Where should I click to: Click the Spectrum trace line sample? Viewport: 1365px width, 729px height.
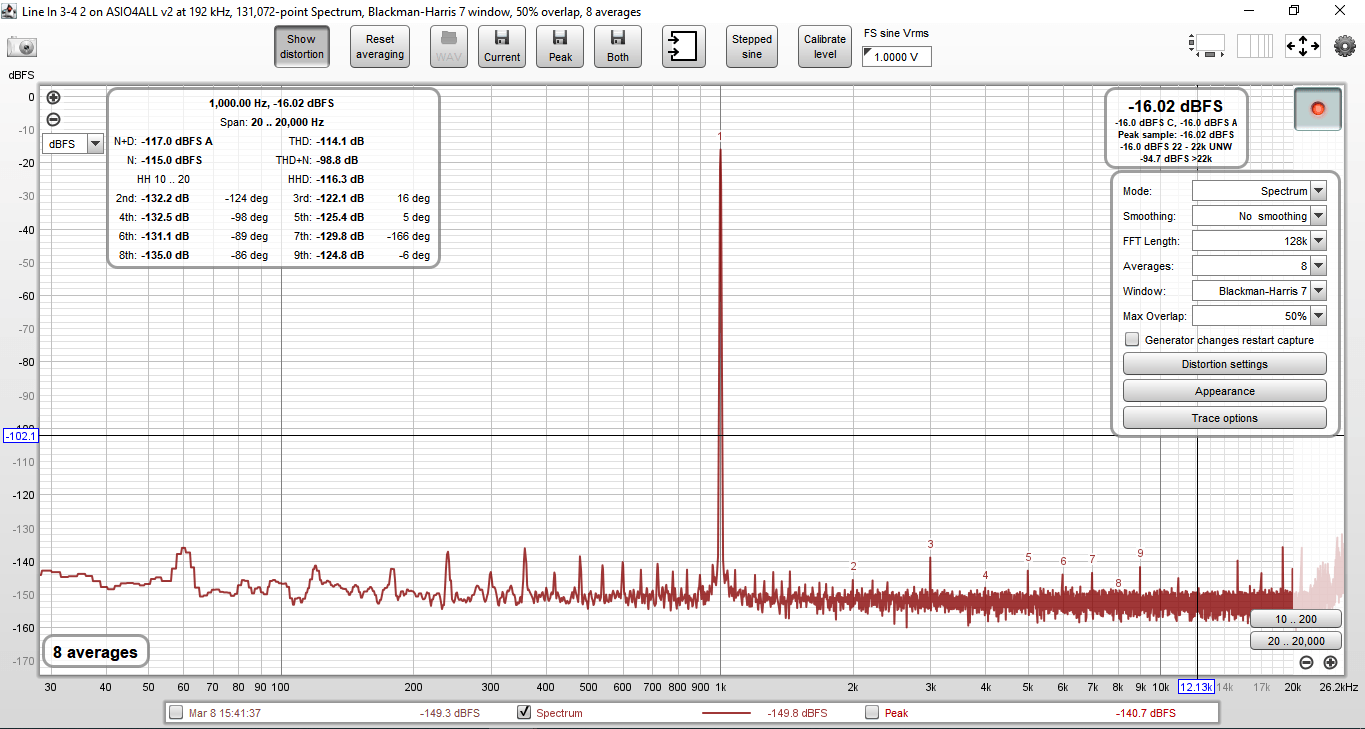(x=725, y=713)
